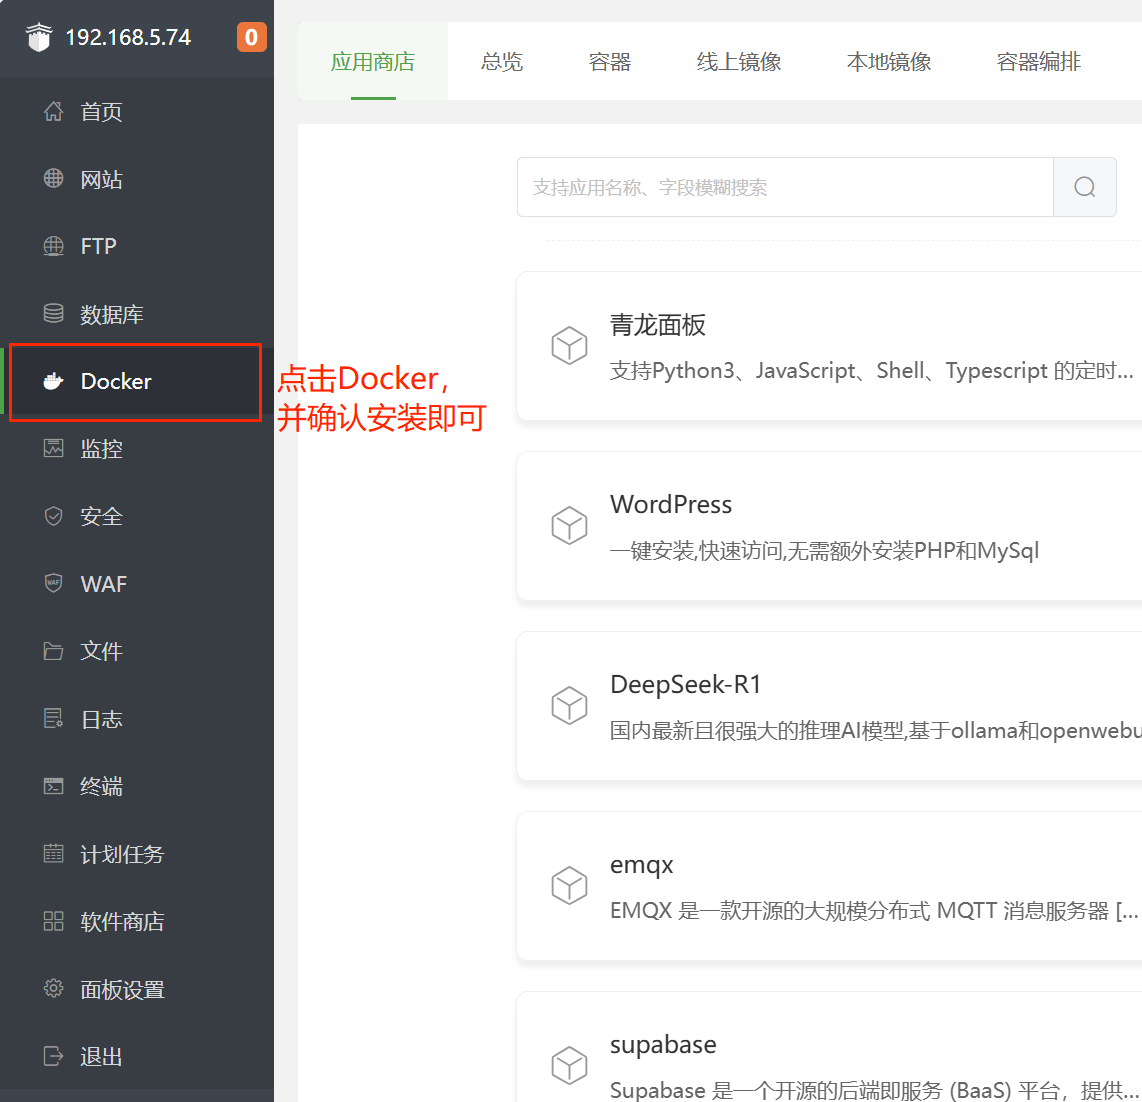Screen dimensions: 1142x1102
Task: Click the cube icon of 青龙面板 app
Action: 569,345
